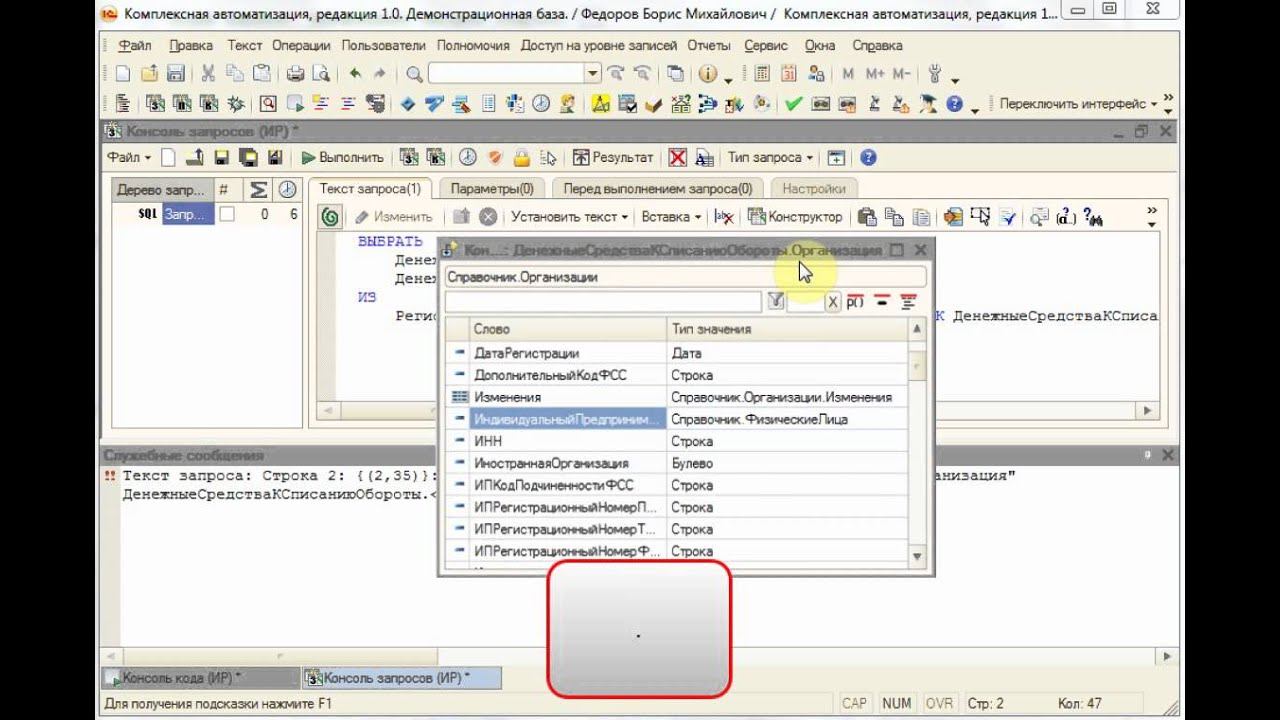Click the grey round cancel icon near Изменить

click(x=488, y=216)
